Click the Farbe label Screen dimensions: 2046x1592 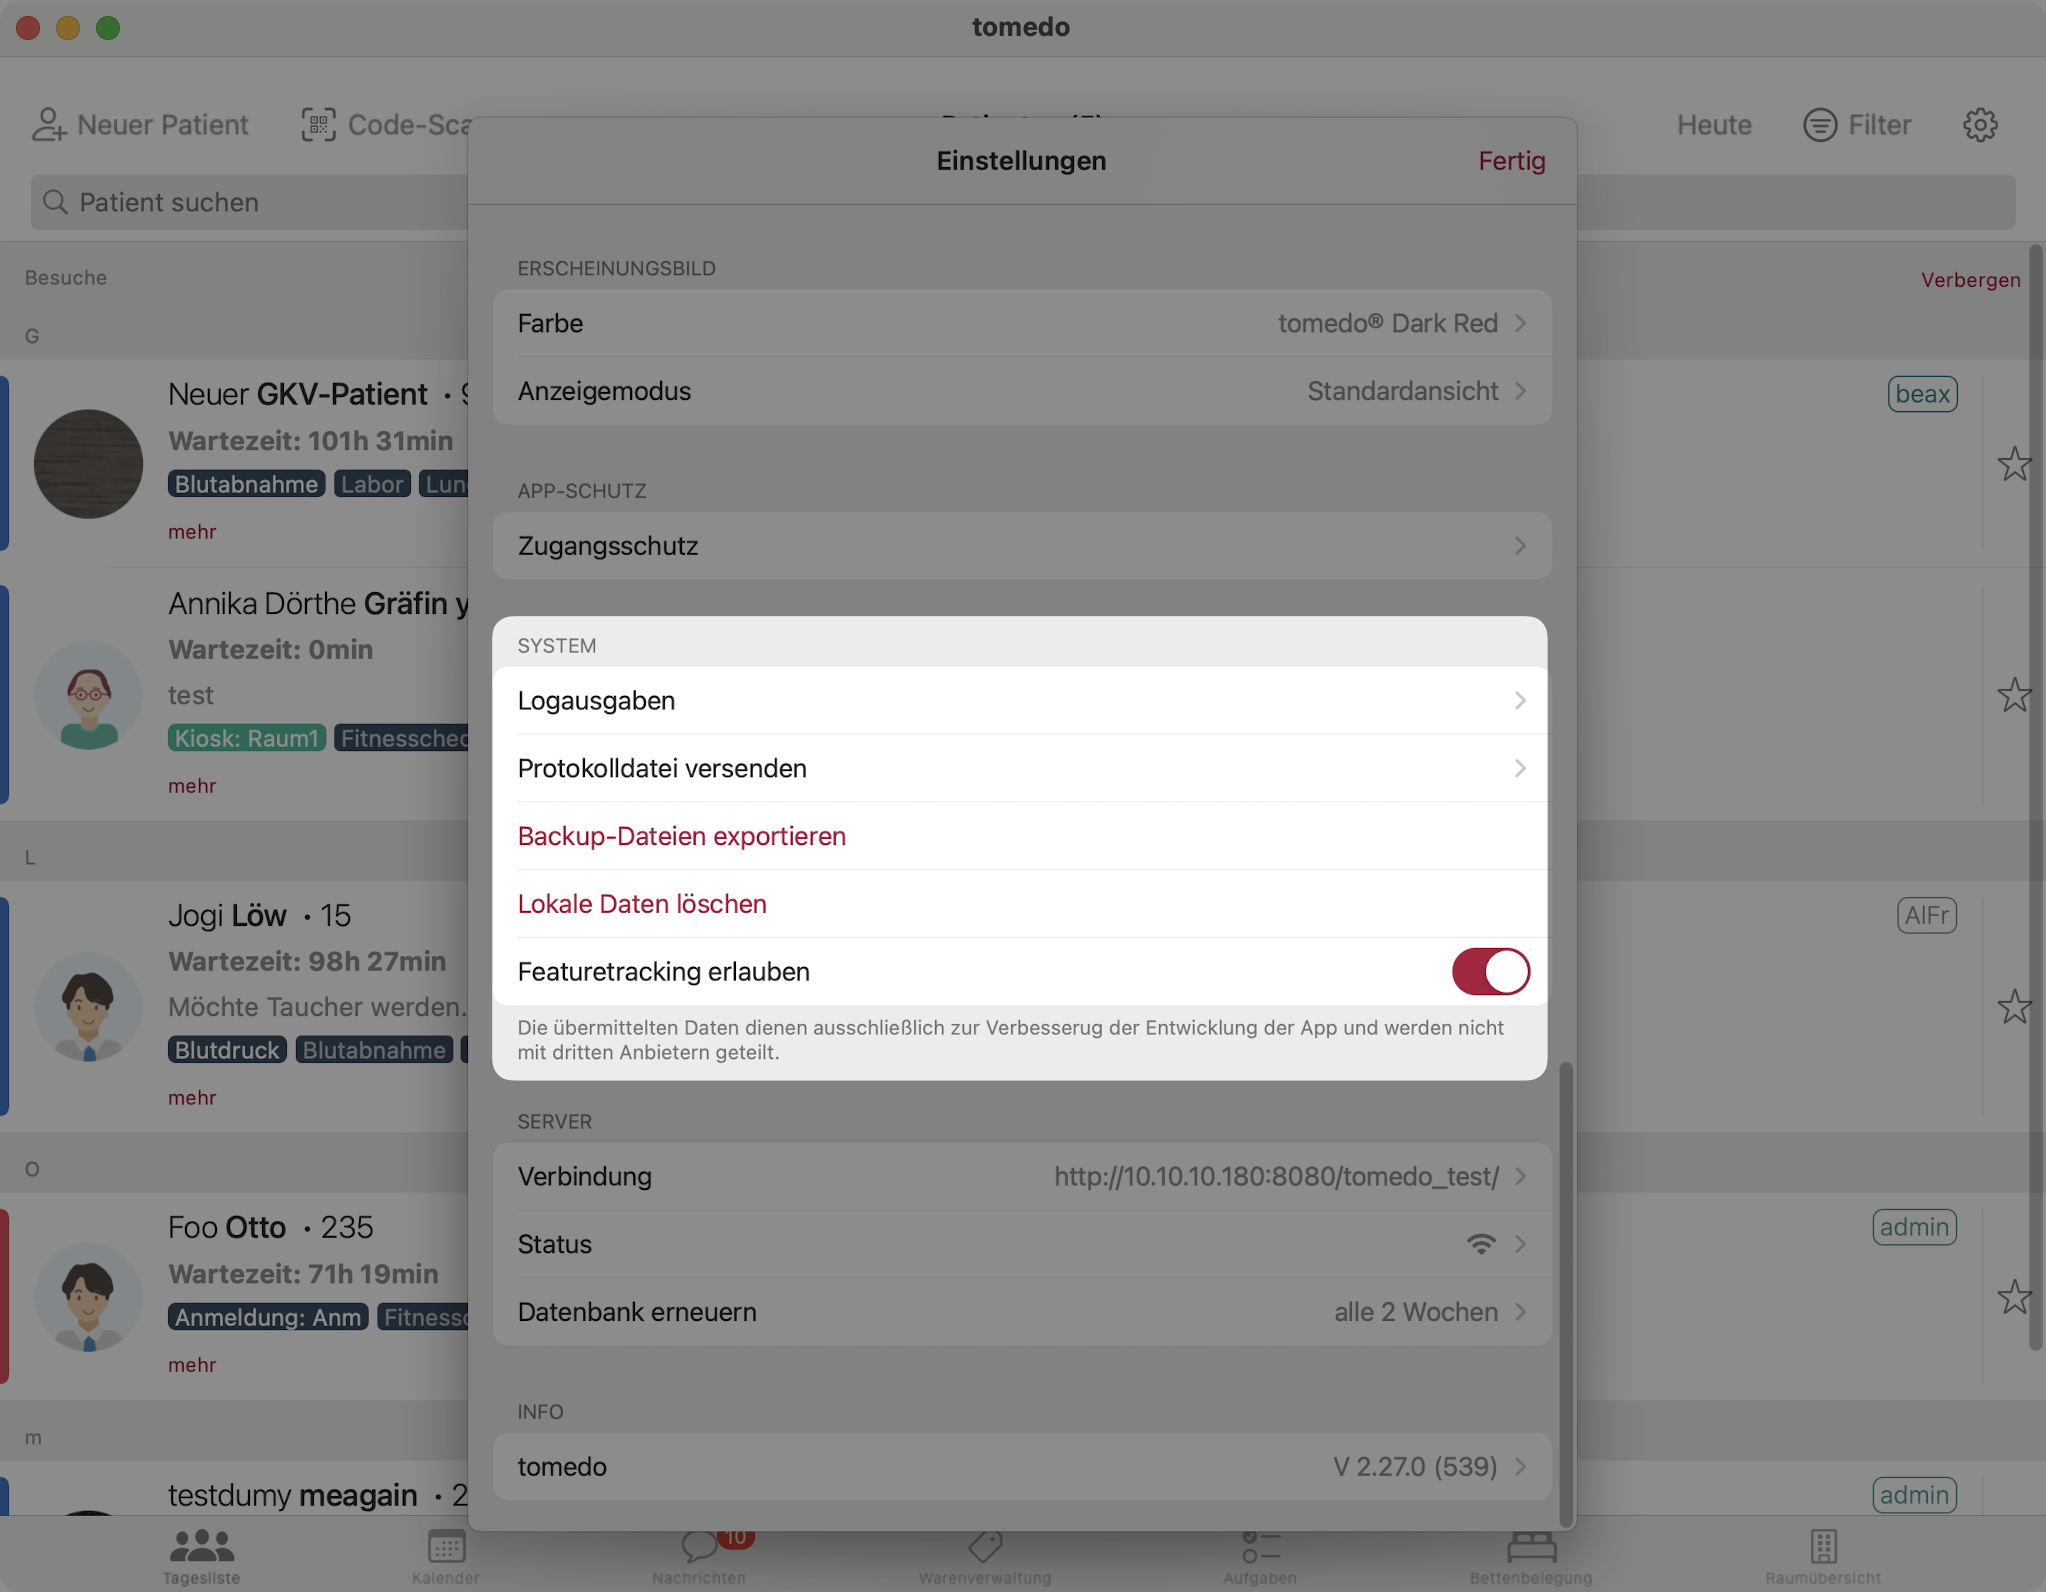[x=550, y=323]
